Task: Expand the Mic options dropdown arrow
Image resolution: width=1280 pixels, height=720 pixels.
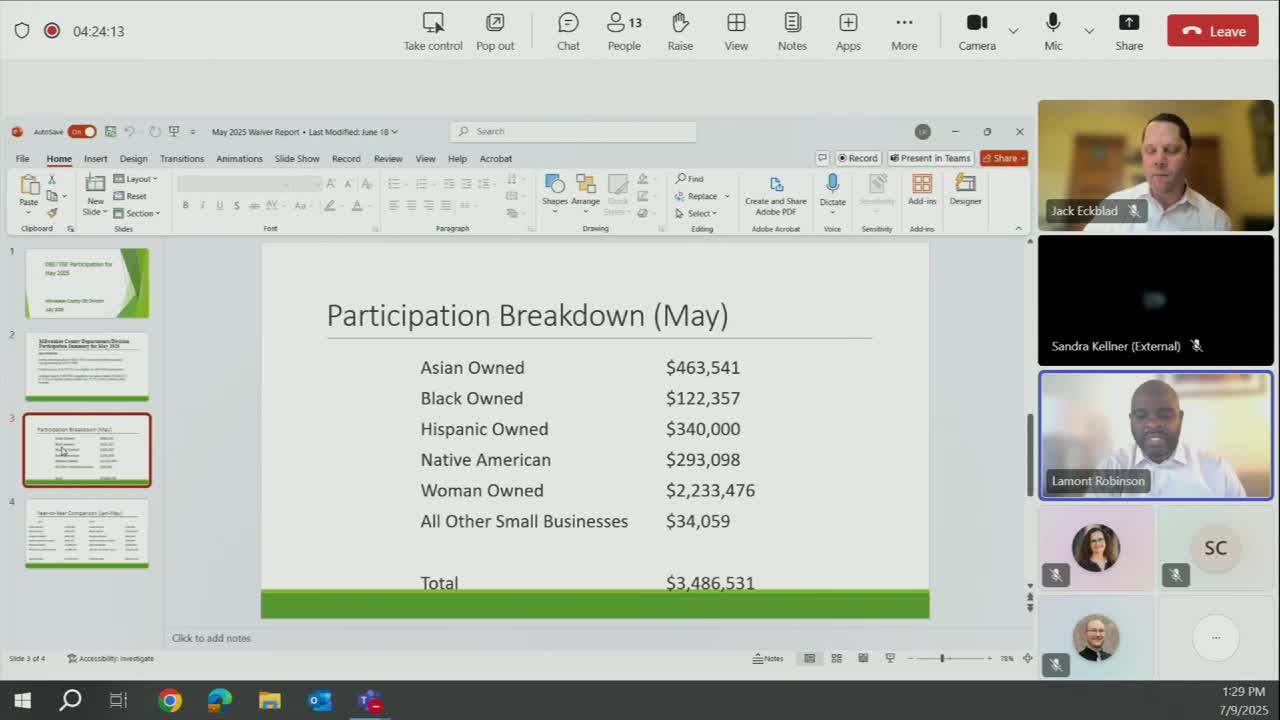Action: pyautogui.click(x=1089, y=31)
